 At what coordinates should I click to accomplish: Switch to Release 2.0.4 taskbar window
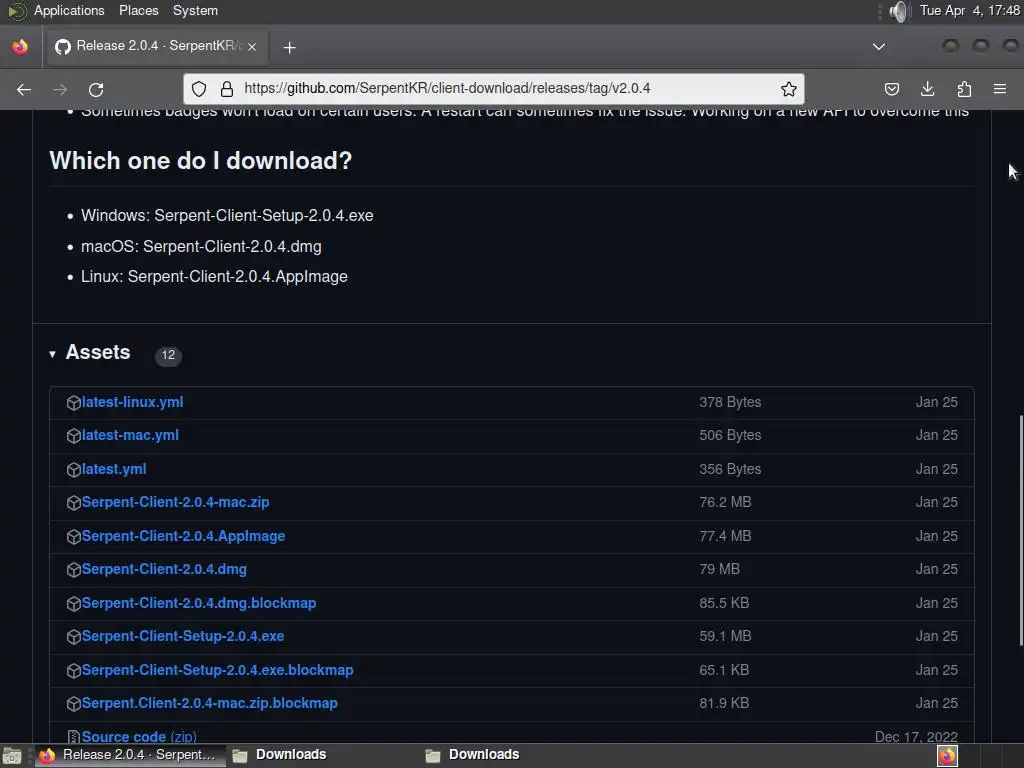tap(129, 756)
